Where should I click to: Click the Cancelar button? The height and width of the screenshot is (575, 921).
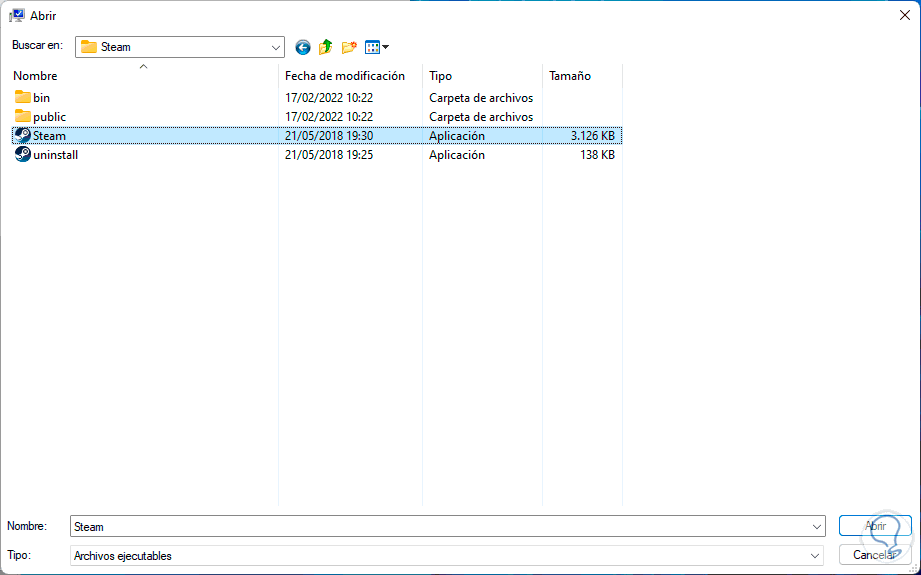(x=875, y=554)
